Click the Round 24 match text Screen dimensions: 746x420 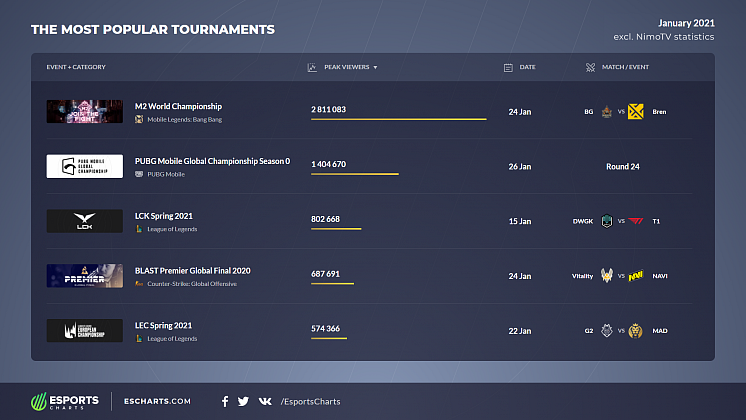coord(623,166)
